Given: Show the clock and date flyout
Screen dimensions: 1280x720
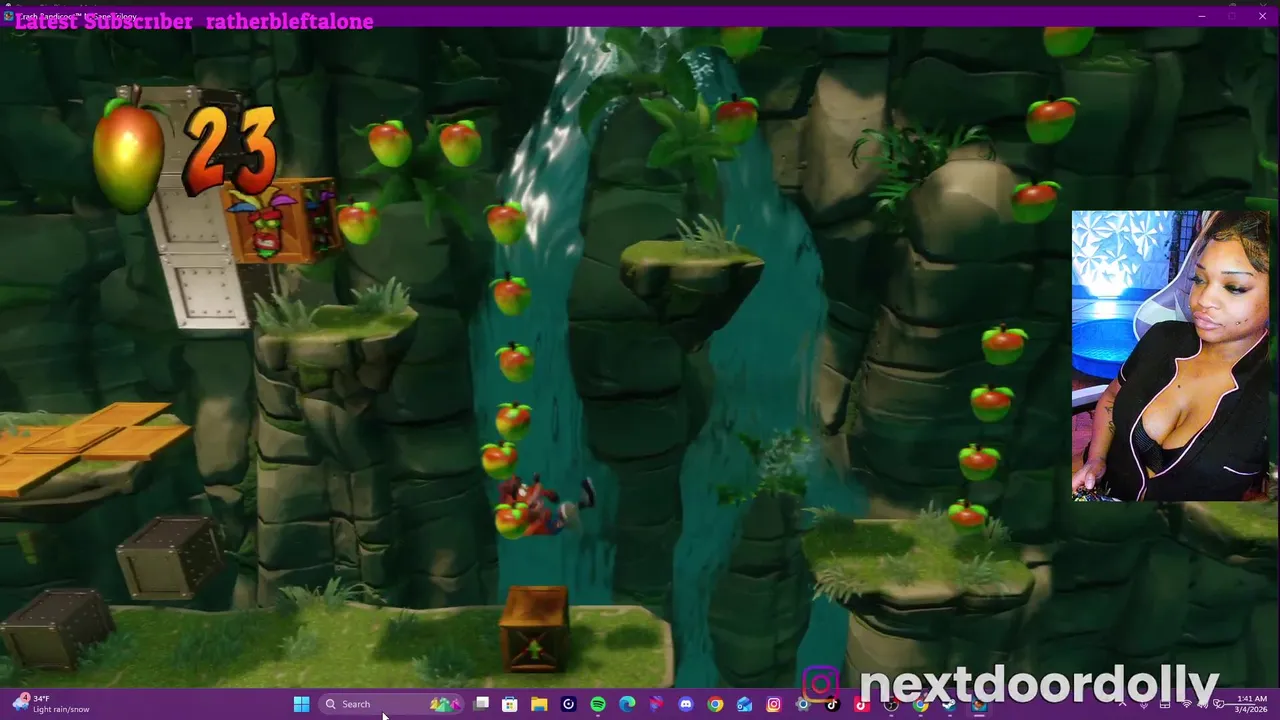Looking at the screenshot, I should (x=1252, y=704).
